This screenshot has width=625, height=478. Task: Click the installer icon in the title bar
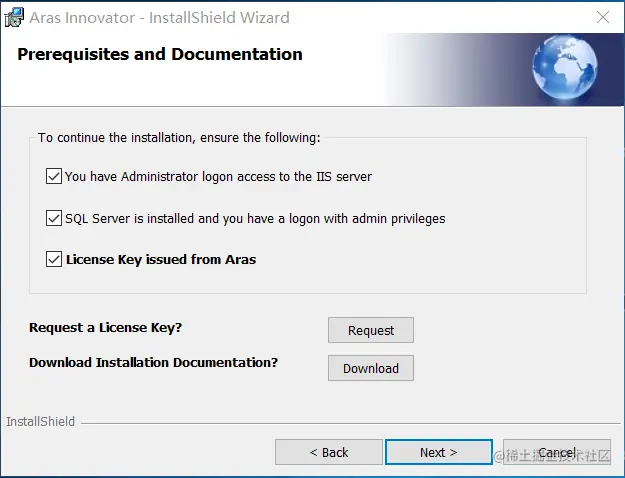coord(14,17)
